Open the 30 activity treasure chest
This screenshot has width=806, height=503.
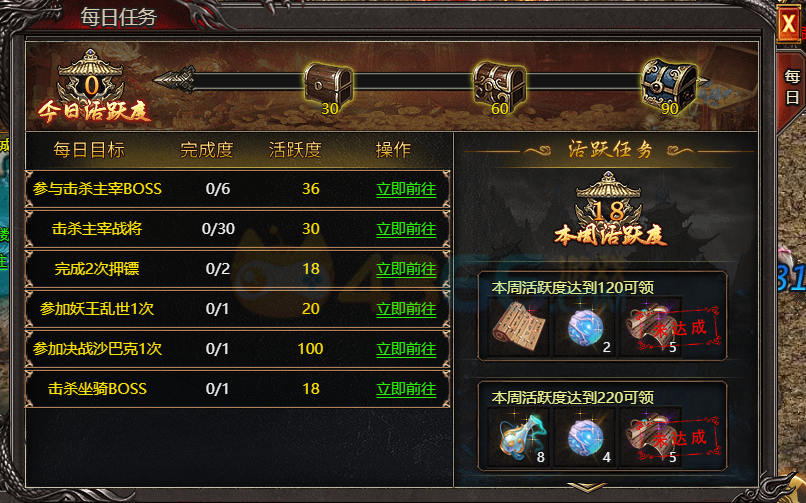click(x=328, y=85)
